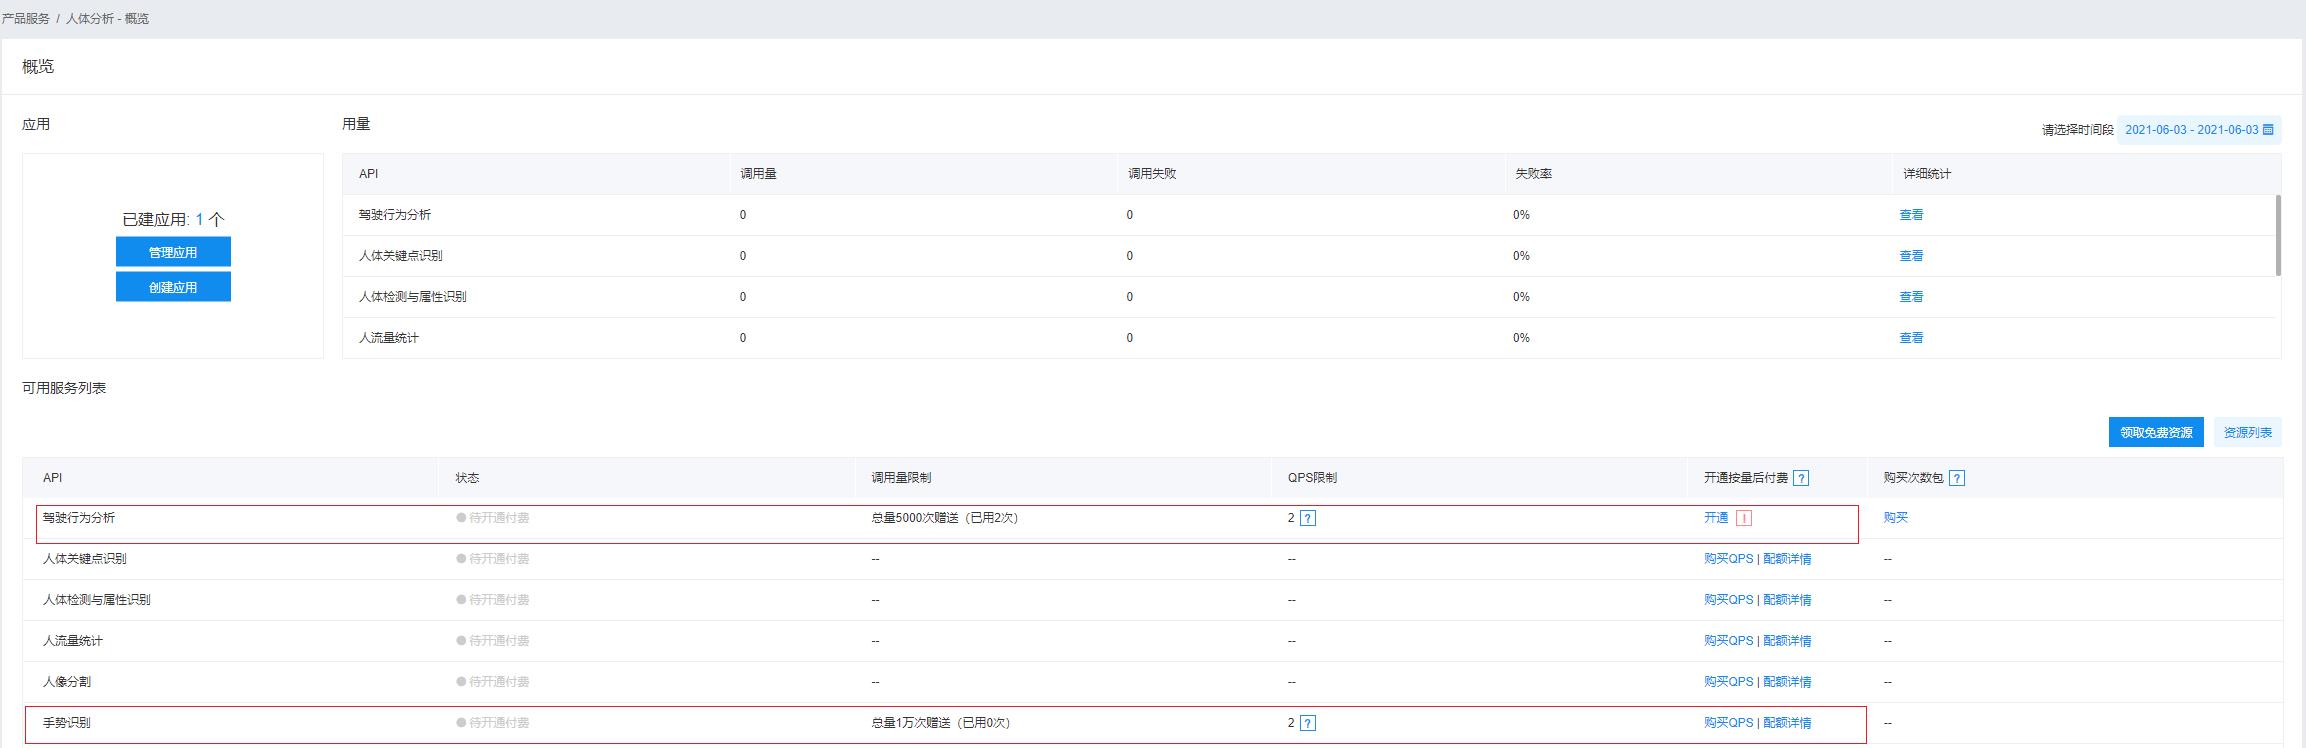
Task: Click 领取免费资源 button
Action: click(x=2156, y=432)
